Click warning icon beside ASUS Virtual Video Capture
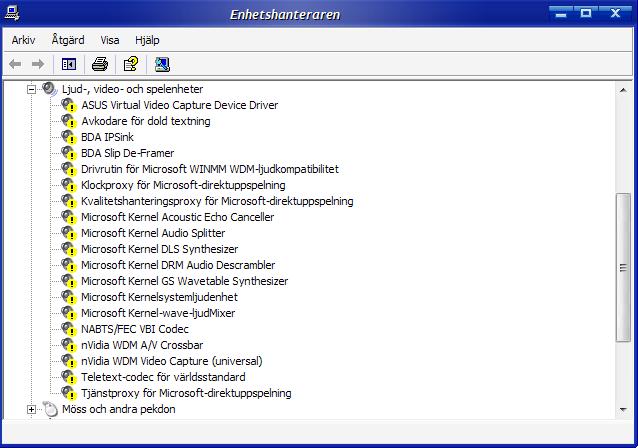This screenshot has height=448, width=638. [69, 105]
